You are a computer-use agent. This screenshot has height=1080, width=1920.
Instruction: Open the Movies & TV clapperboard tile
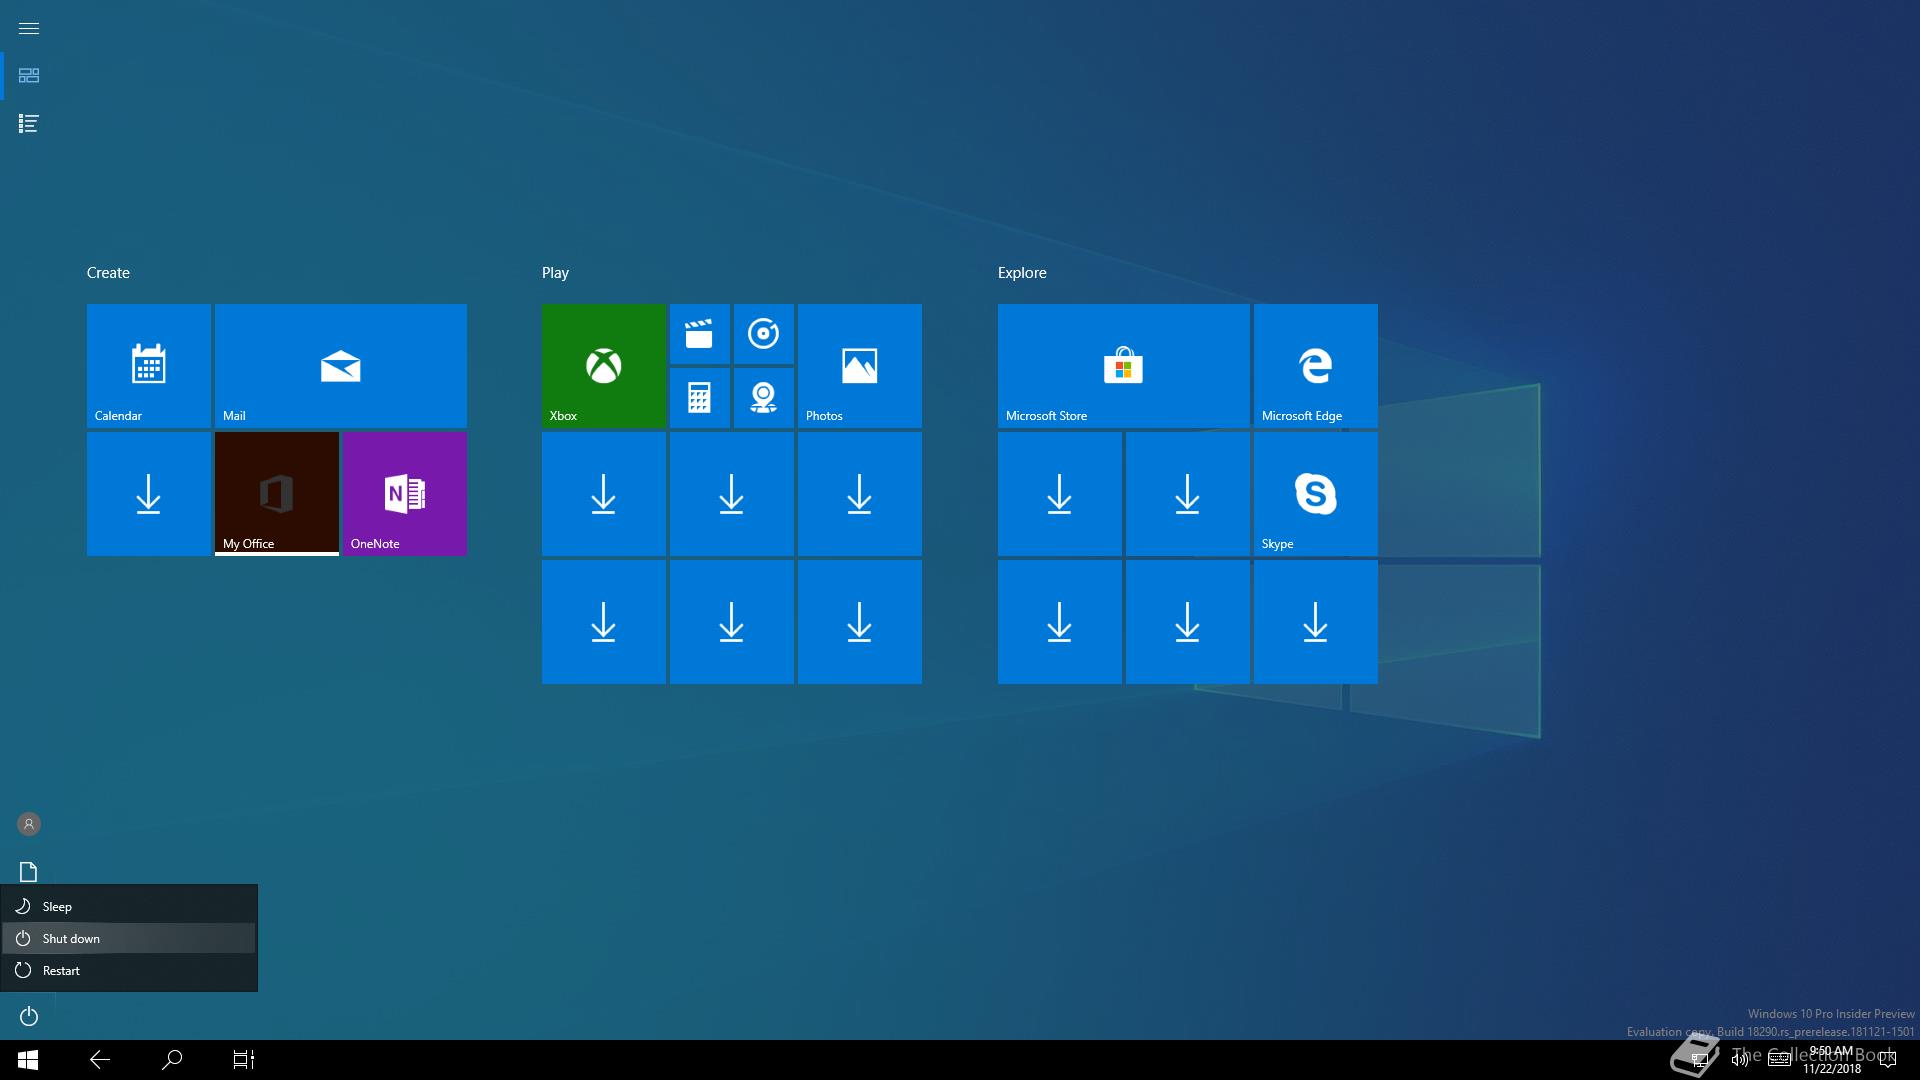[700, 334]
